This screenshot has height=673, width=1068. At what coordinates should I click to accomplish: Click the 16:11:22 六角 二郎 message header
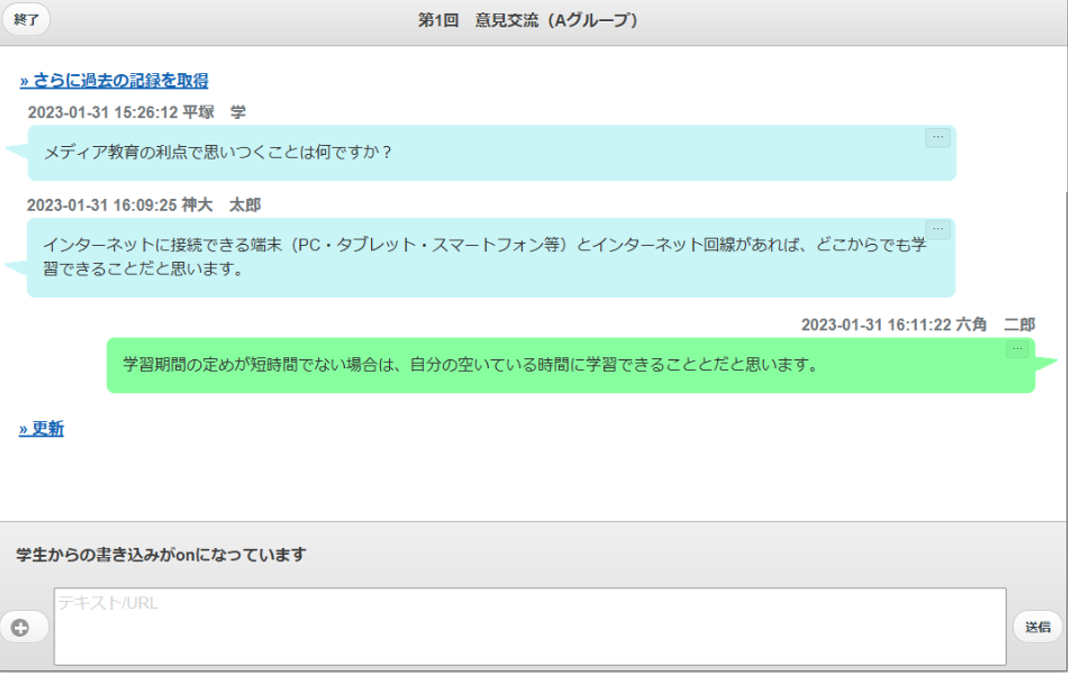917,325
